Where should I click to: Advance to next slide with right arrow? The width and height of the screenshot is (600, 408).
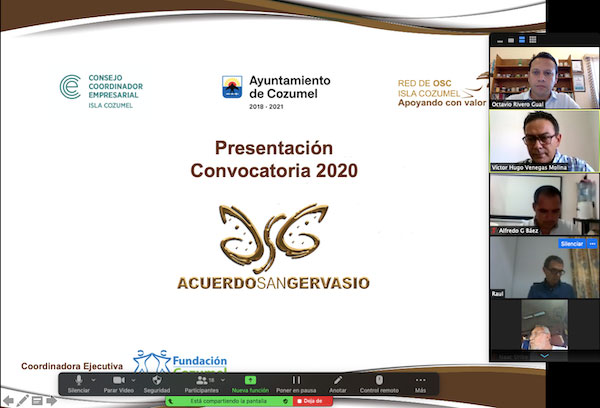point(52,401)
